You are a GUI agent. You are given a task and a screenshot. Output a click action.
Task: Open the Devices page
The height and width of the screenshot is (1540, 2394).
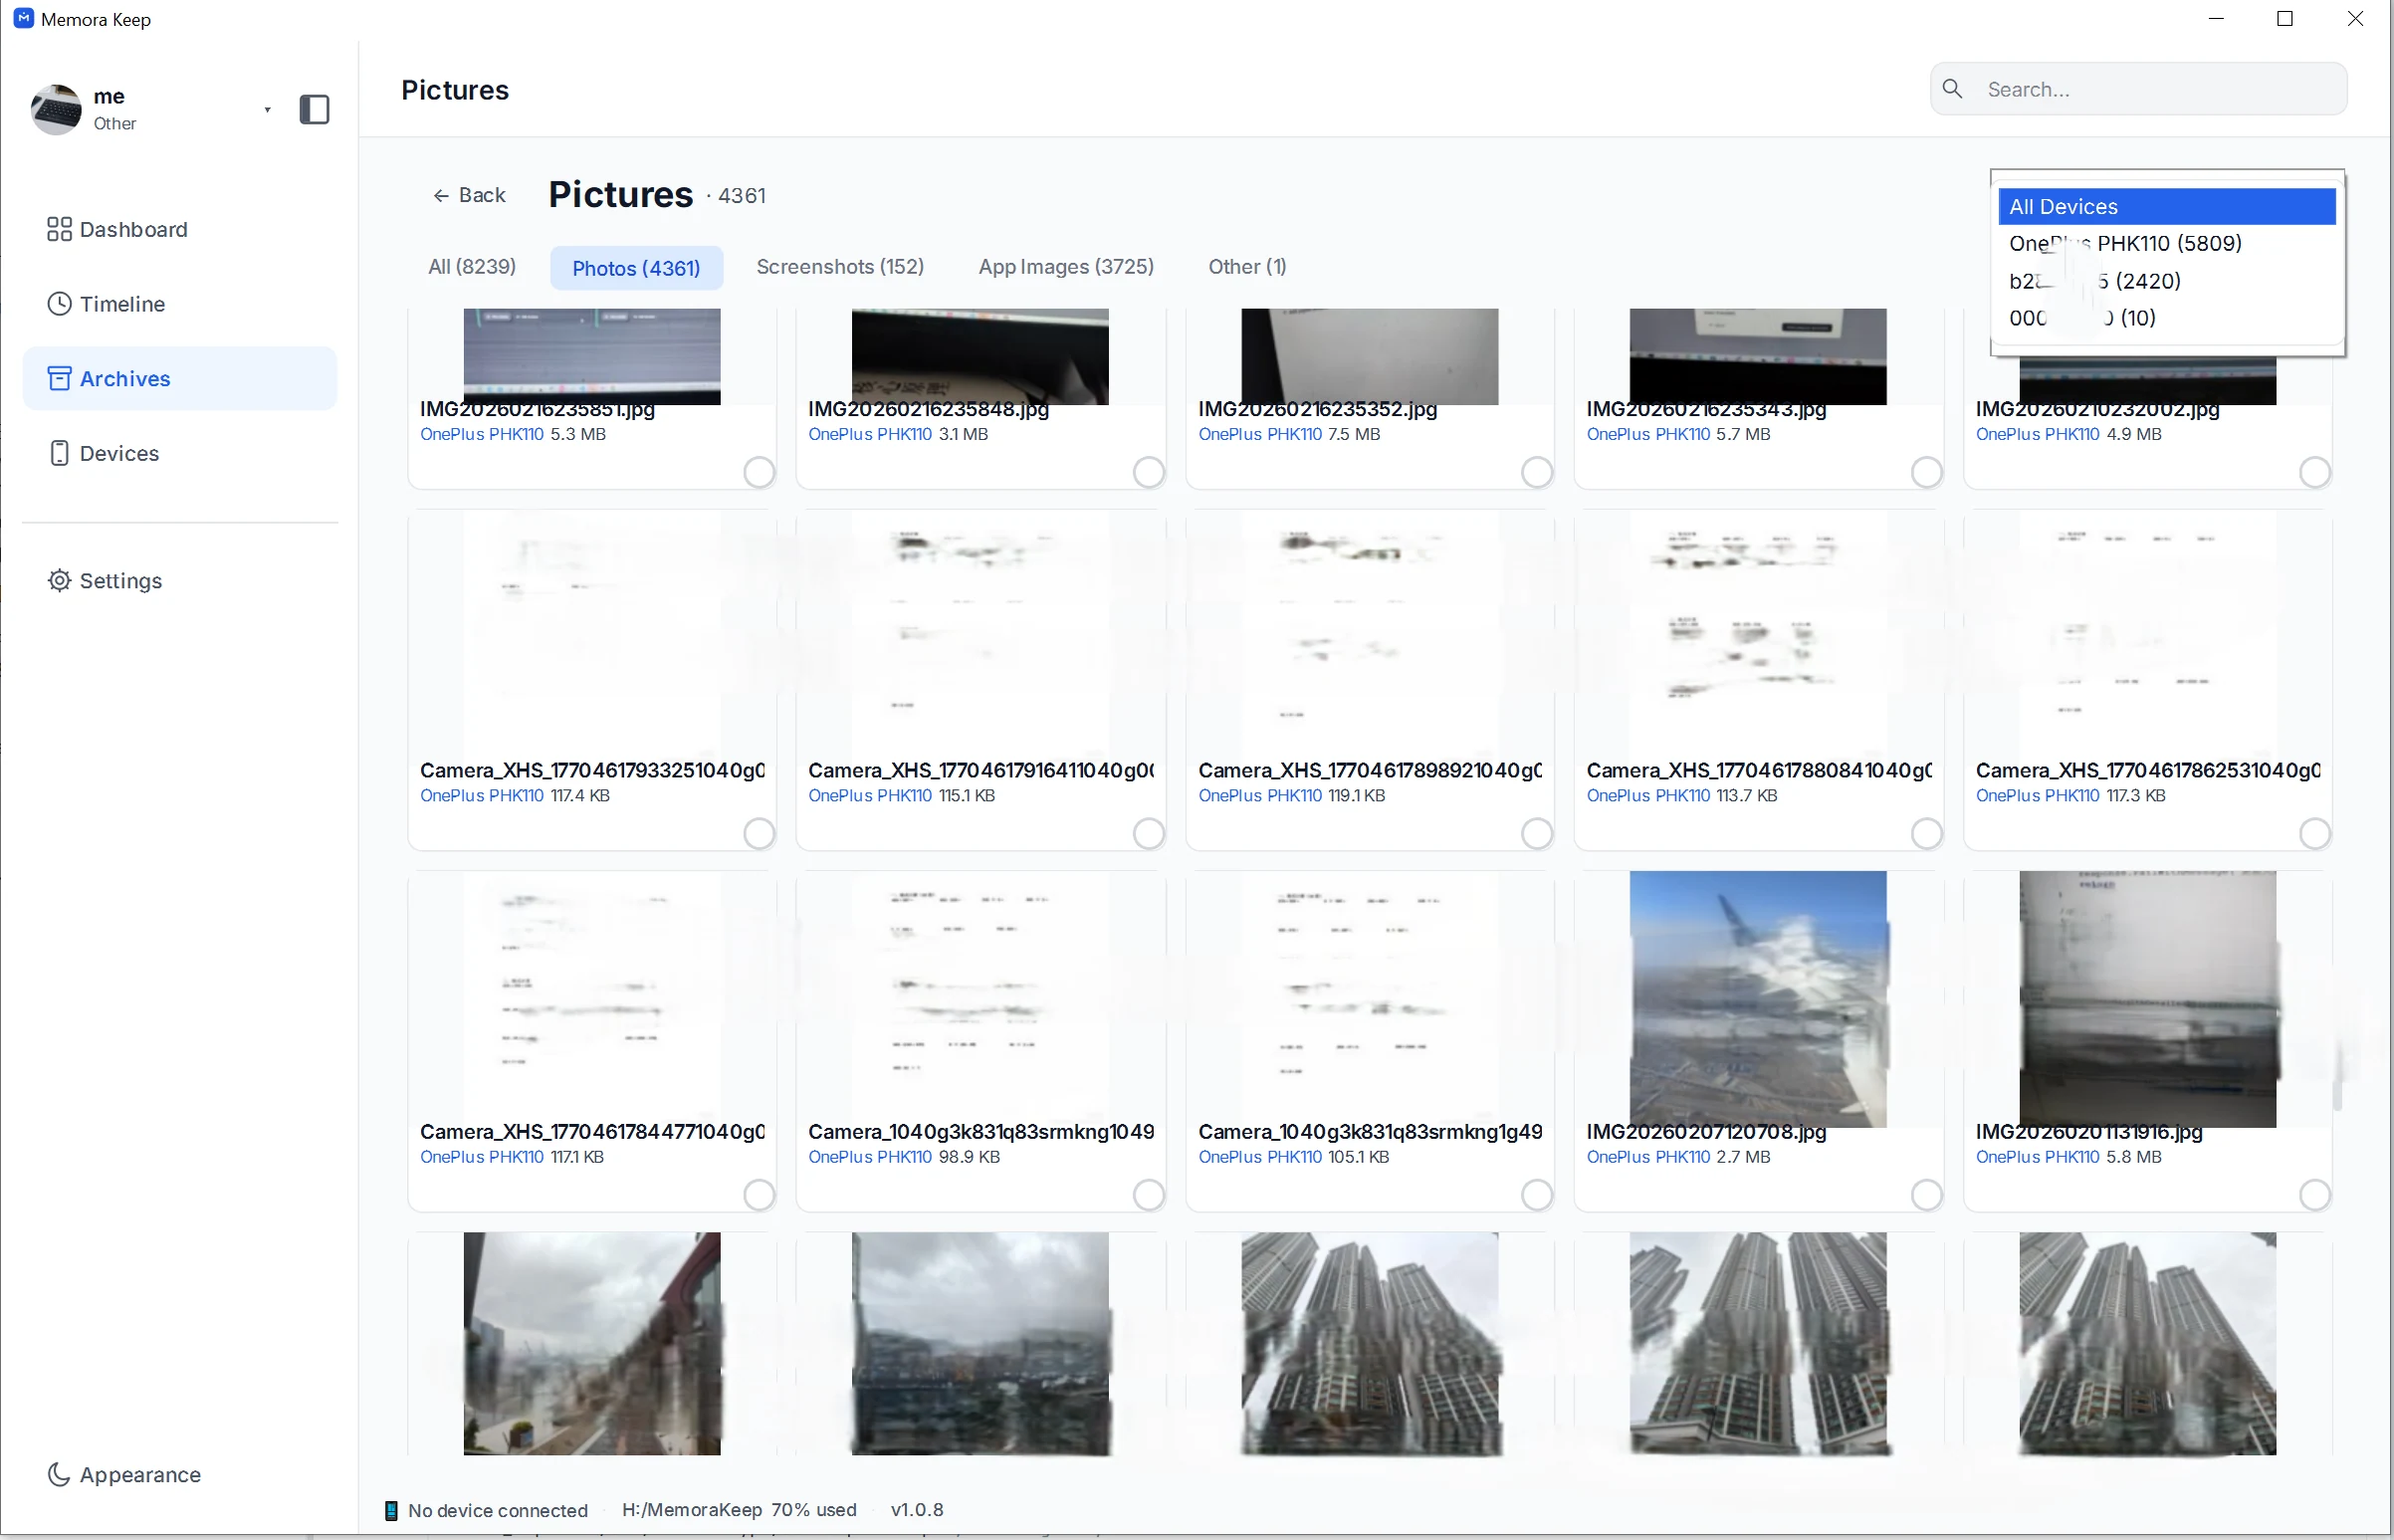point(180,453)
